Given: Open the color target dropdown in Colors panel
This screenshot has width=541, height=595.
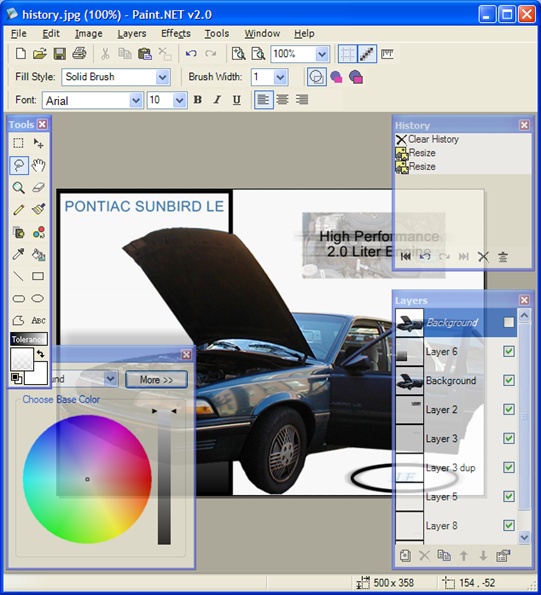Looking at the screenshot, I should [x=110, y=379].
